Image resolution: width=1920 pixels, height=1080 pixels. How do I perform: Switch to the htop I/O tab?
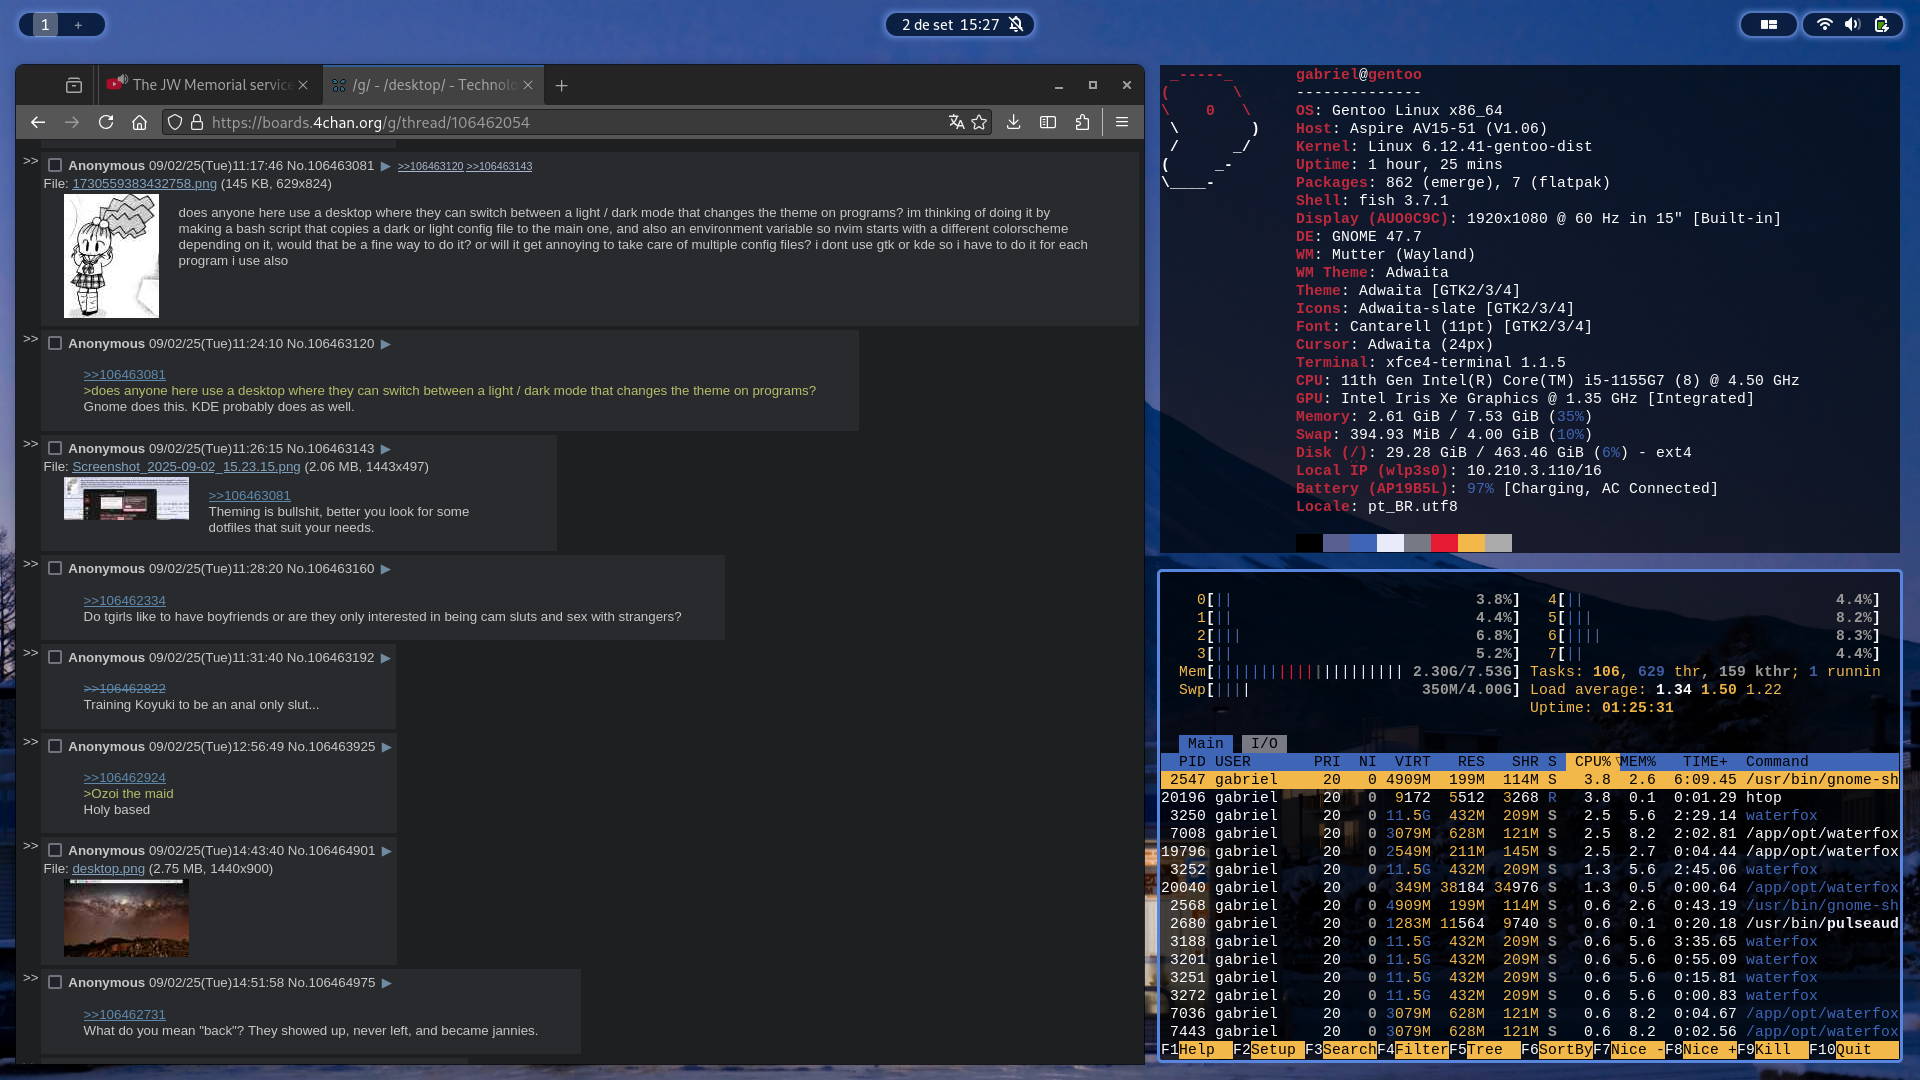pyautogui.click(x=1264, y=744)
